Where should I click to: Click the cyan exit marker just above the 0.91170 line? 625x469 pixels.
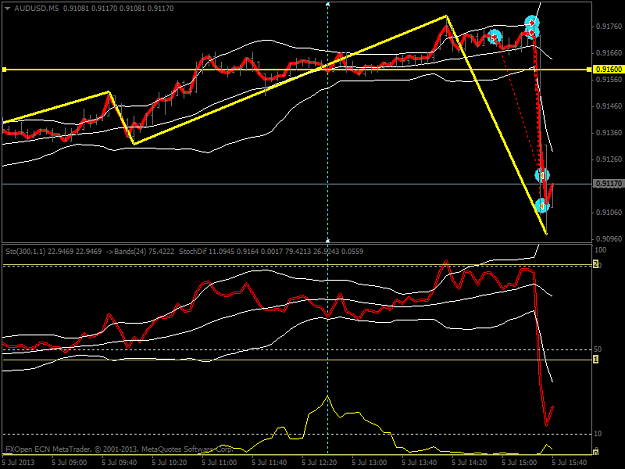542,175
